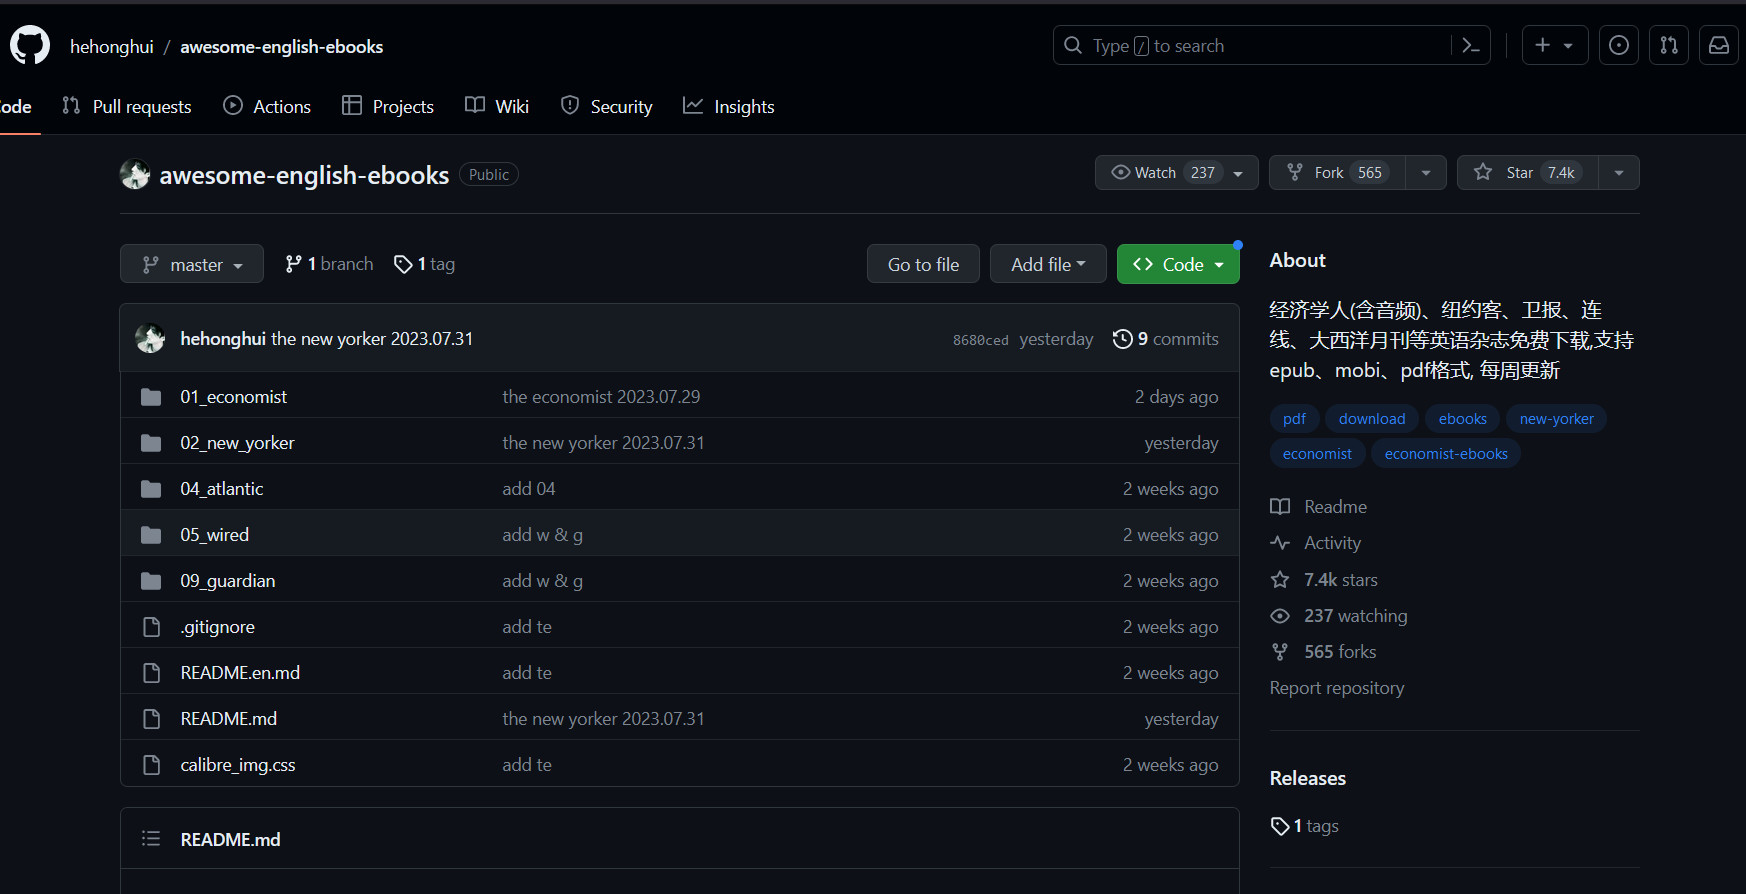Screen dimensions: 1746x894
Task: Open the master branch selector
Action: 192,264
